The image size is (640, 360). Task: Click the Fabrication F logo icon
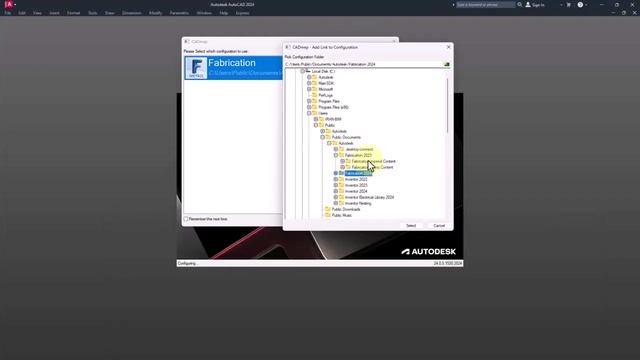[196, 68]
